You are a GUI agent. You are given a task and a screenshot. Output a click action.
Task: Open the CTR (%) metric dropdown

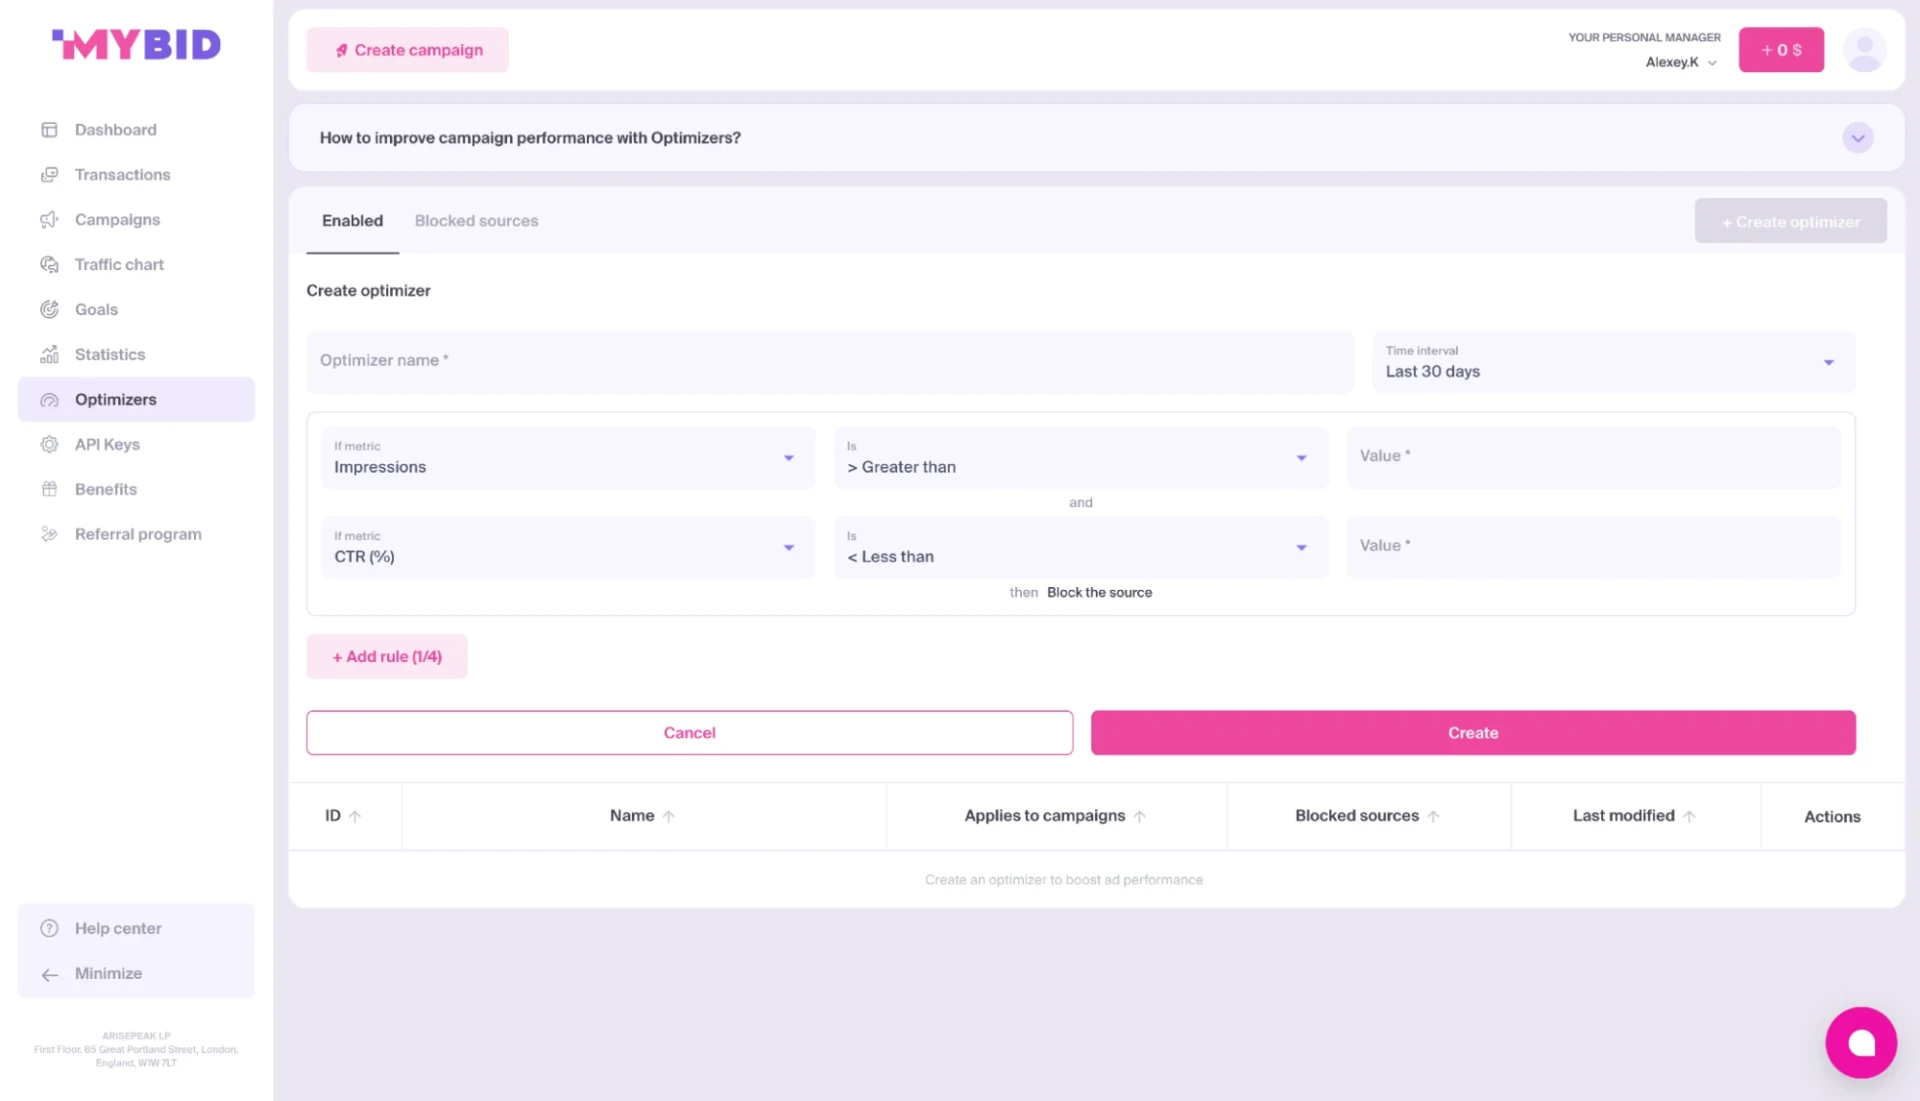click(x=568, y=547)
